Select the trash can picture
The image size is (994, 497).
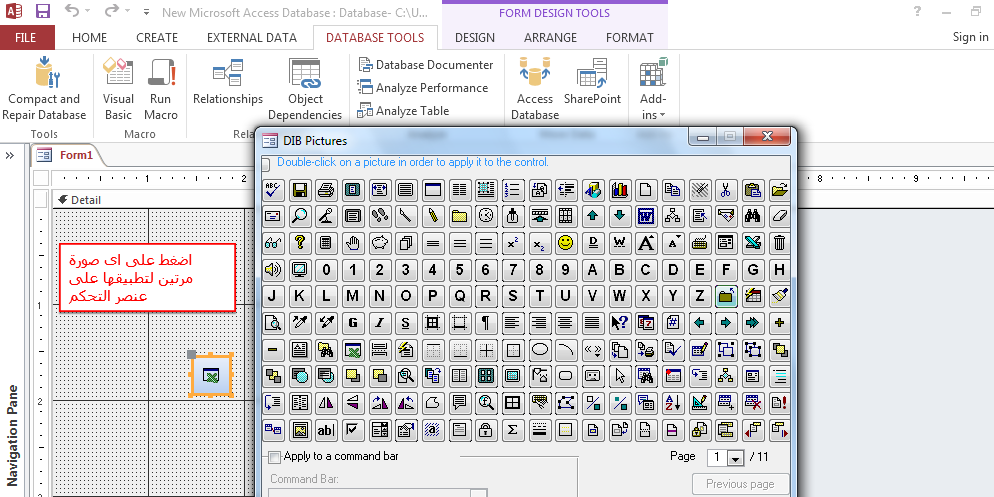pos(779,243)
